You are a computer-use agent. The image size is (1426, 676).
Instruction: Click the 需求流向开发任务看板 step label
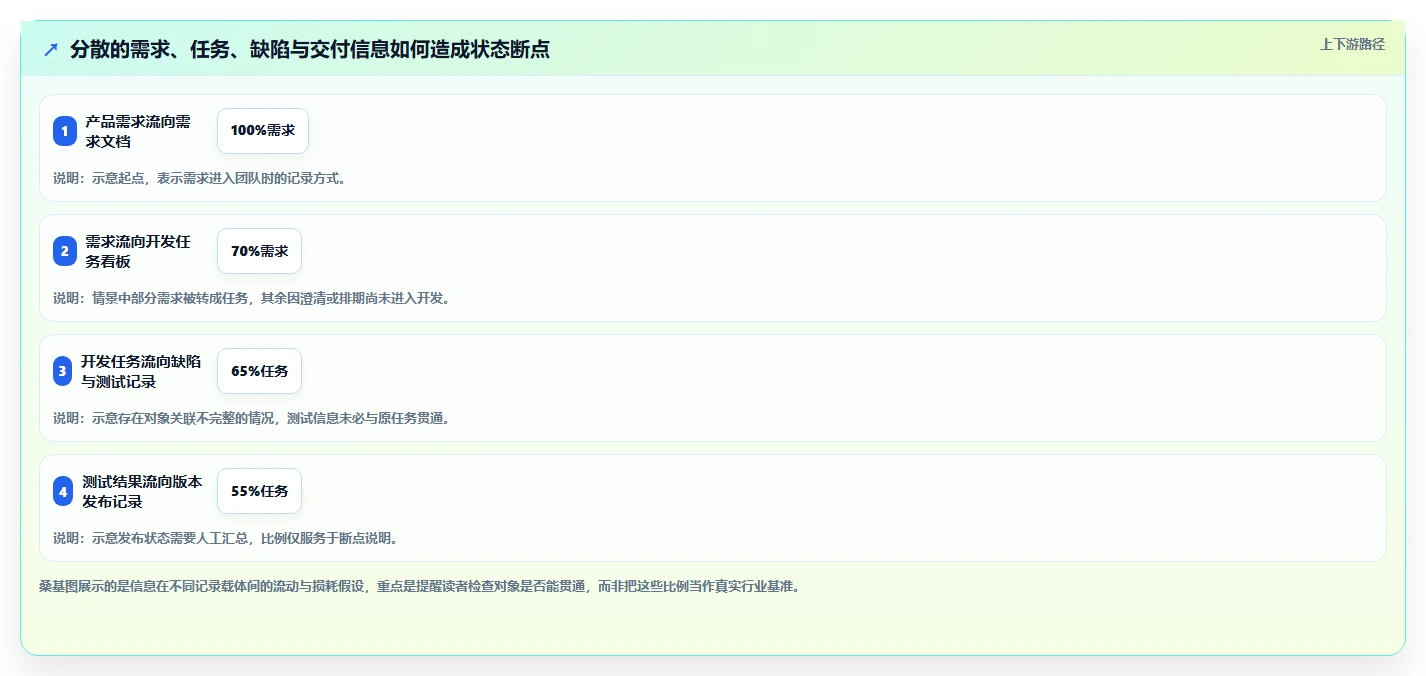[138, 251]
